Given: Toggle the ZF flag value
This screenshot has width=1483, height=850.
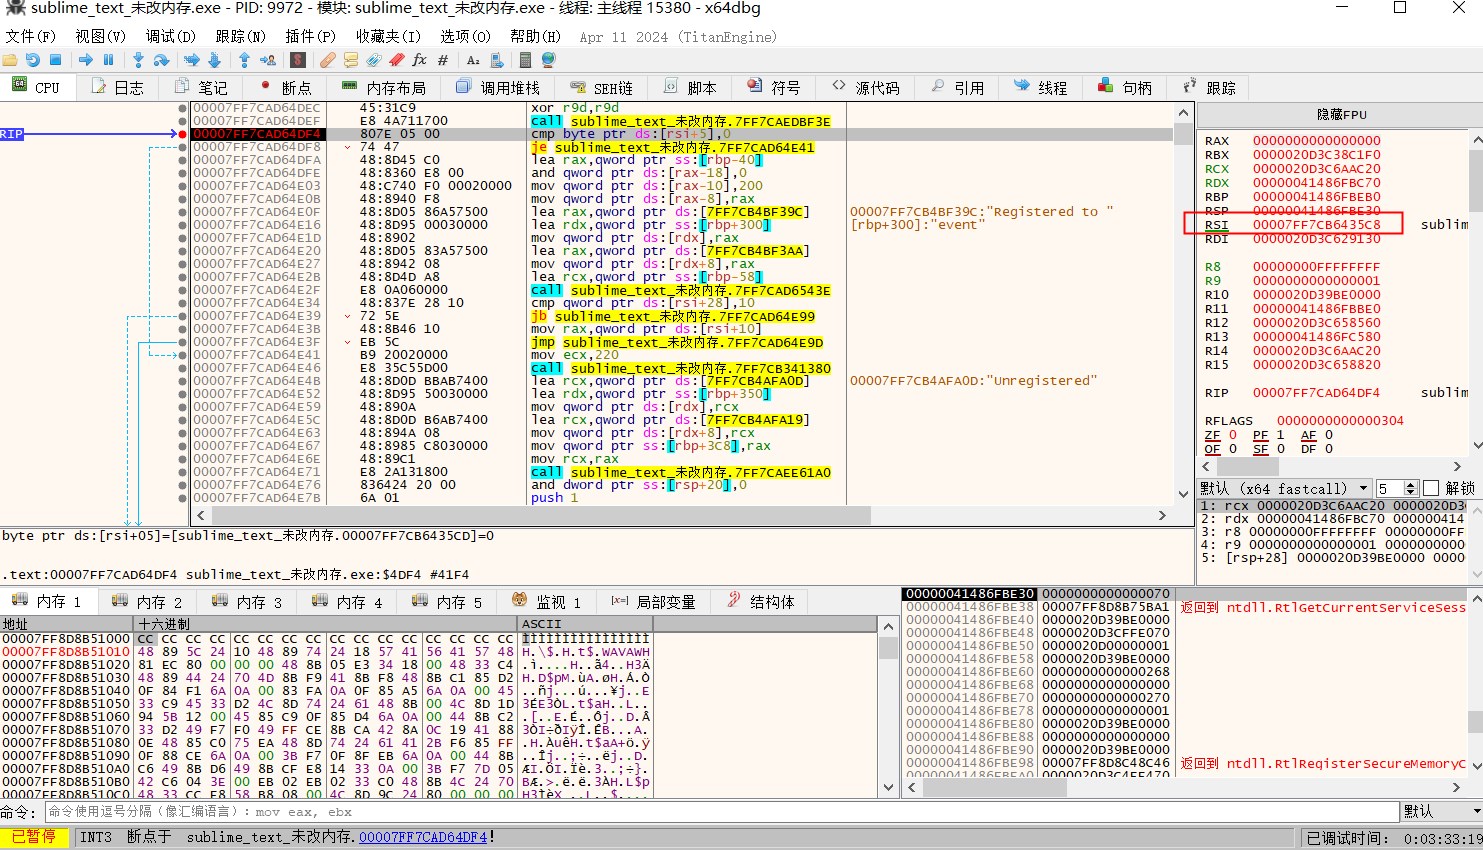Looking at the screenshot, I should [1232, 435].
